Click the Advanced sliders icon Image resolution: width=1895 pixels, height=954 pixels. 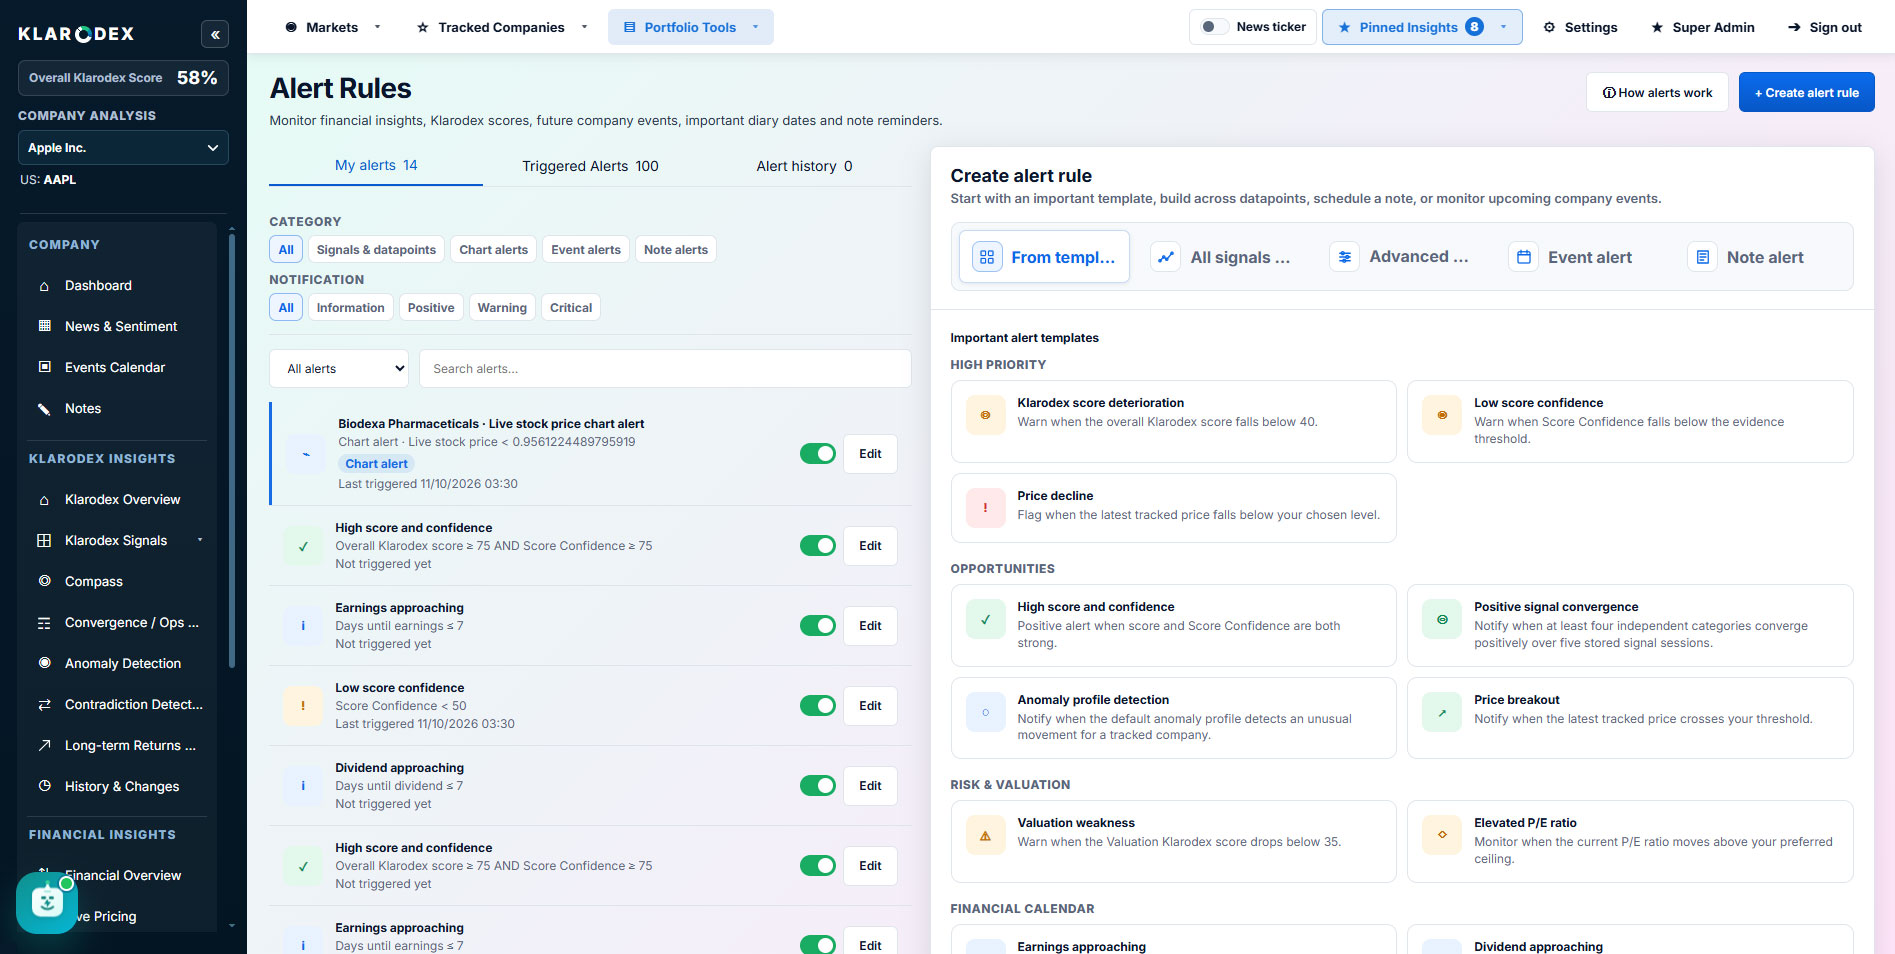pos(1344,257)
